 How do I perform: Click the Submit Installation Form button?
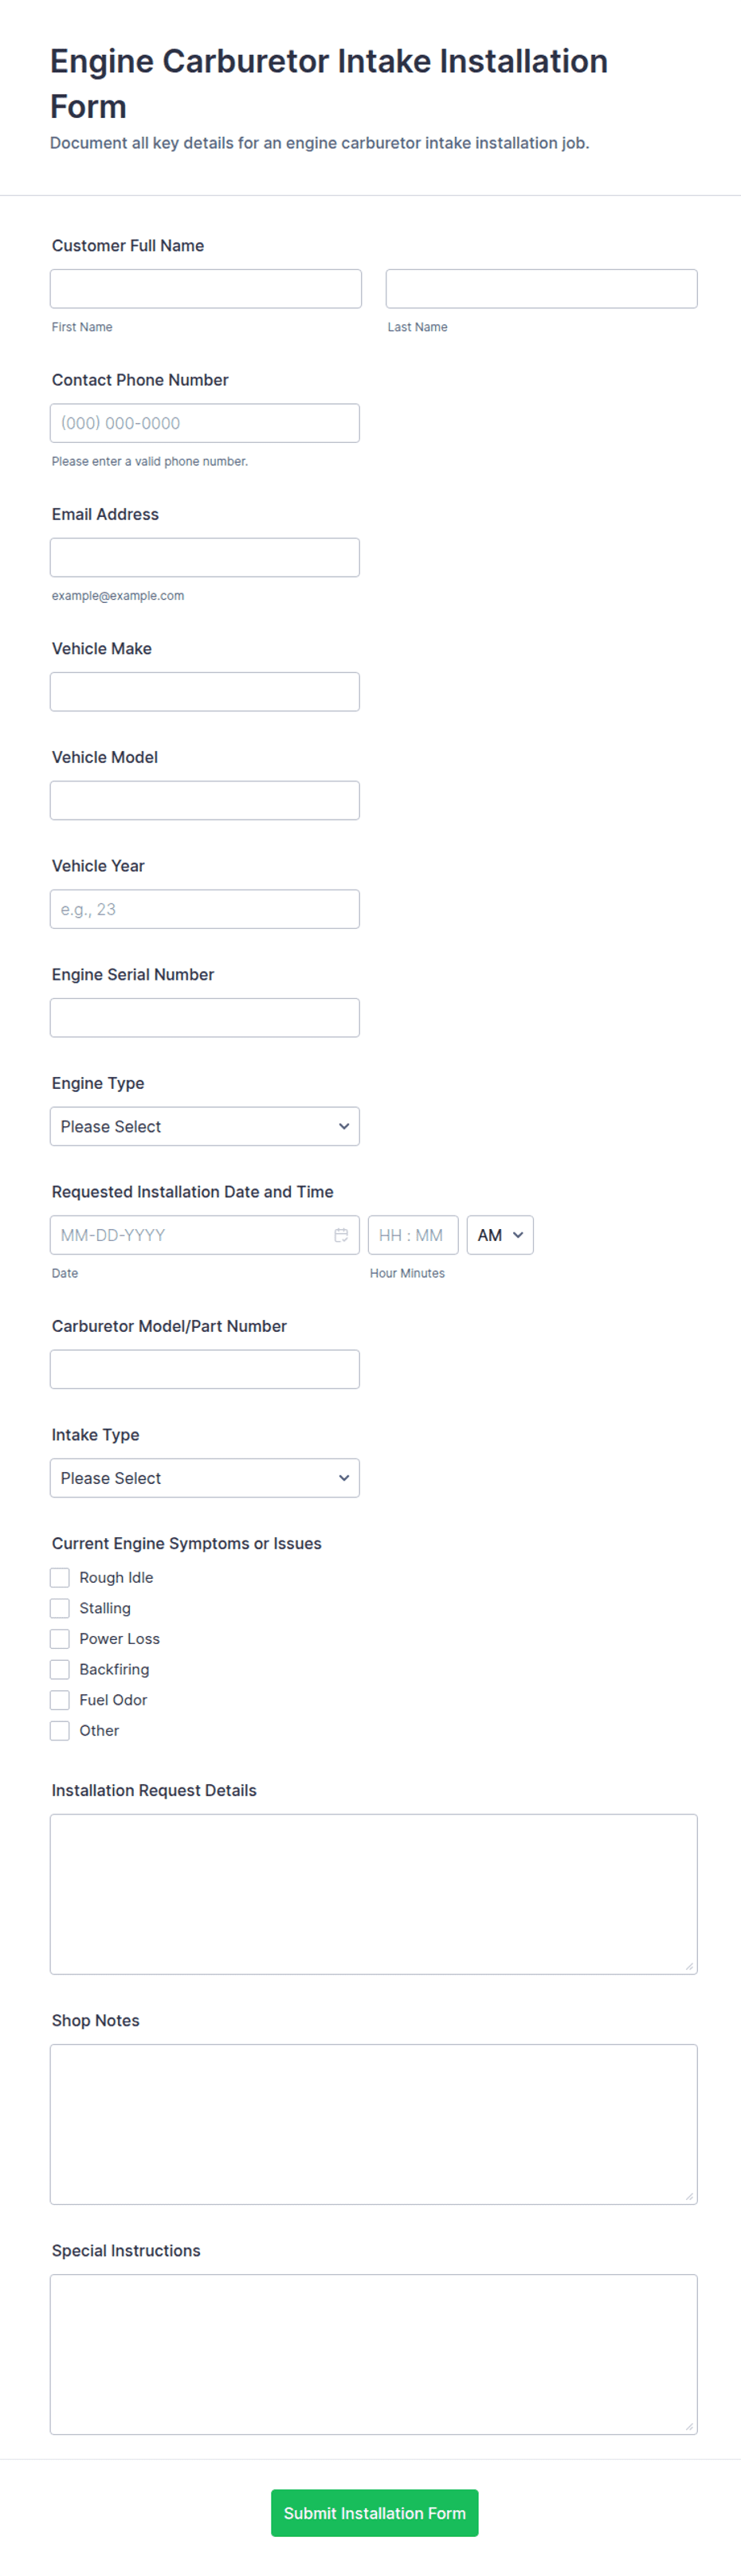click(x=374, y=2513)
